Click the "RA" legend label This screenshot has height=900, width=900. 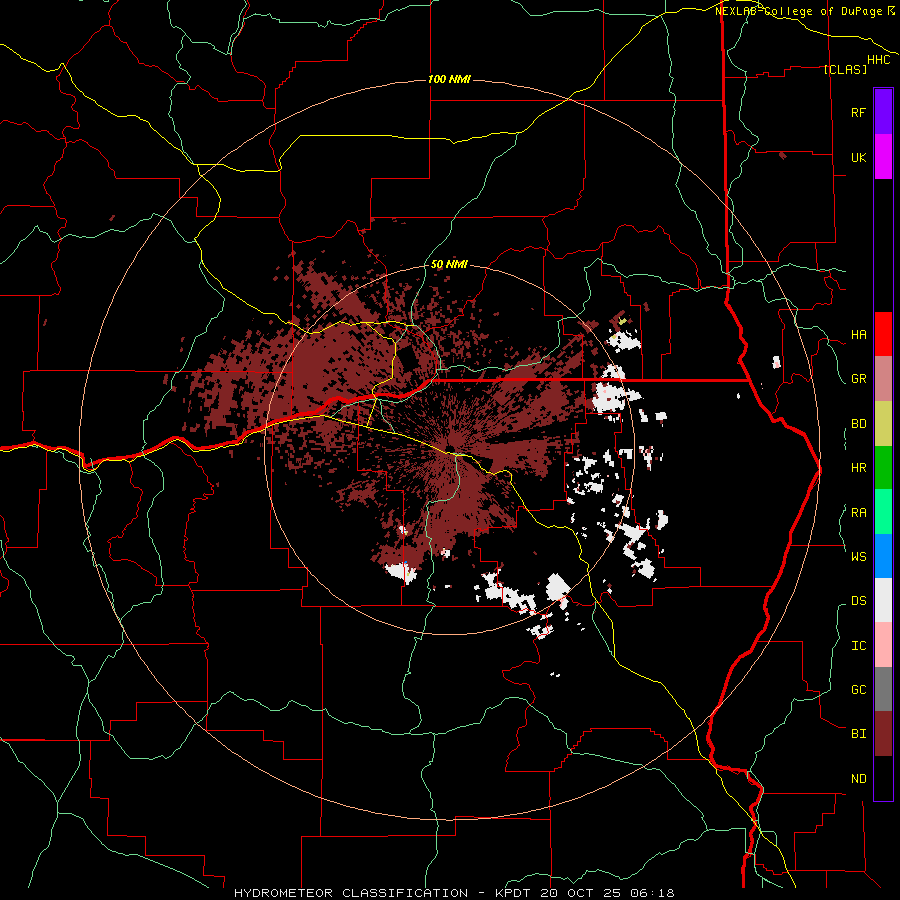(x=858, y=513)
